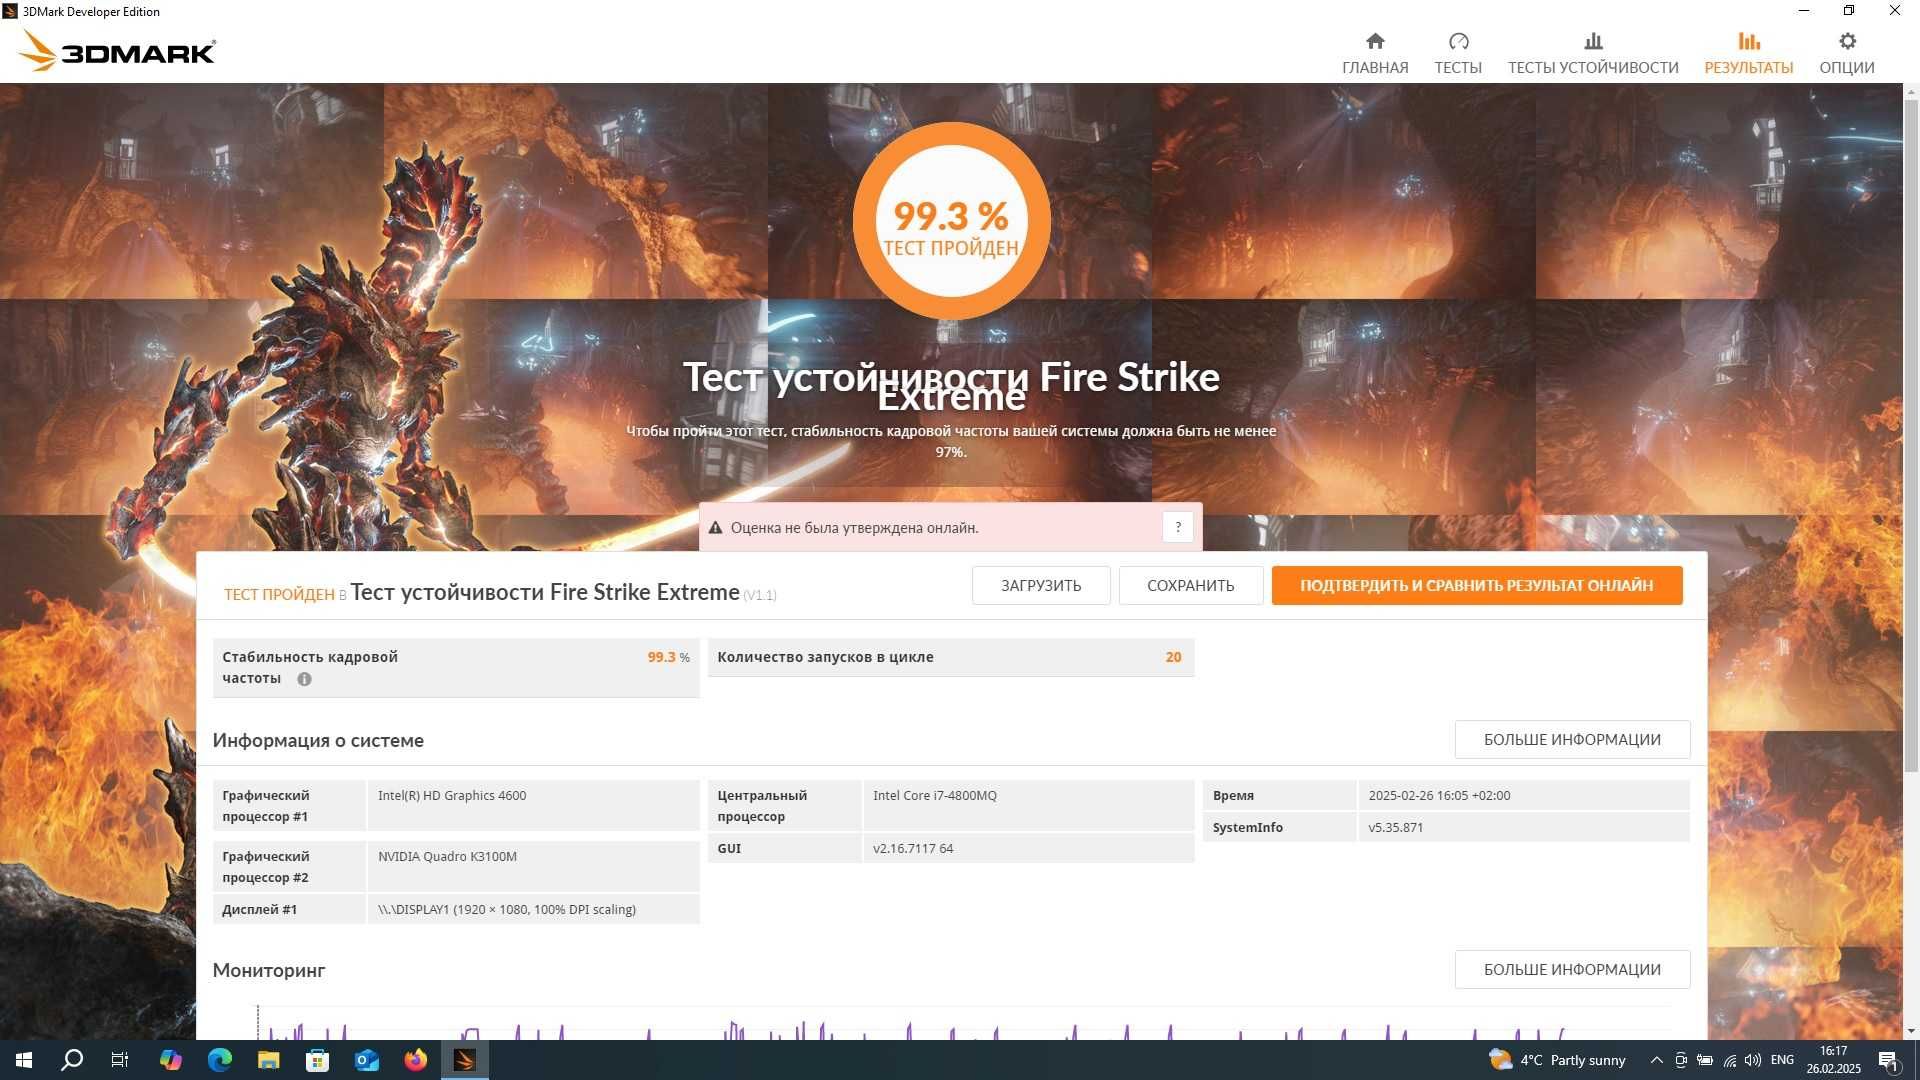Screen dimensions: 1920x1080
Task: Click the scrollbar up arrow
Action: click(1911, 91)
